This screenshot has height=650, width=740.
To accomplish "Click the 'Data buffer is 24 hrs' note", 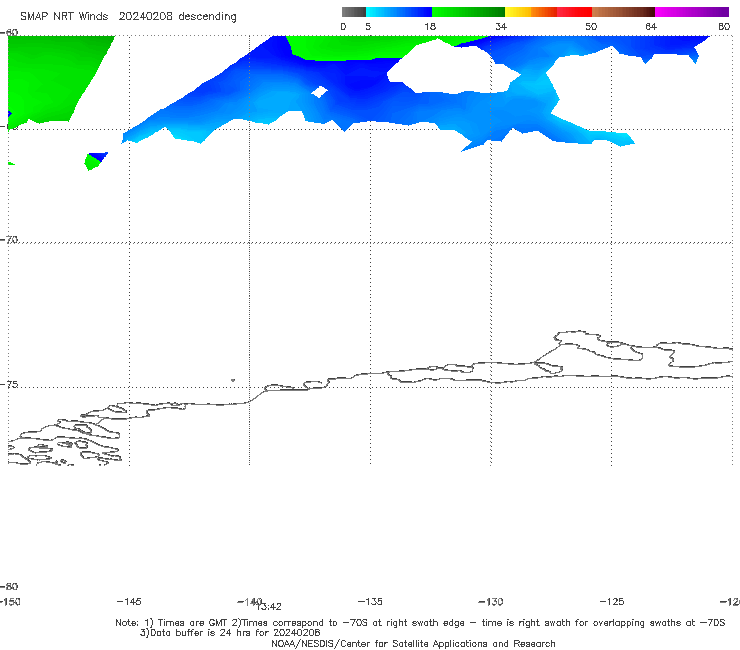I will click(230, 633).
